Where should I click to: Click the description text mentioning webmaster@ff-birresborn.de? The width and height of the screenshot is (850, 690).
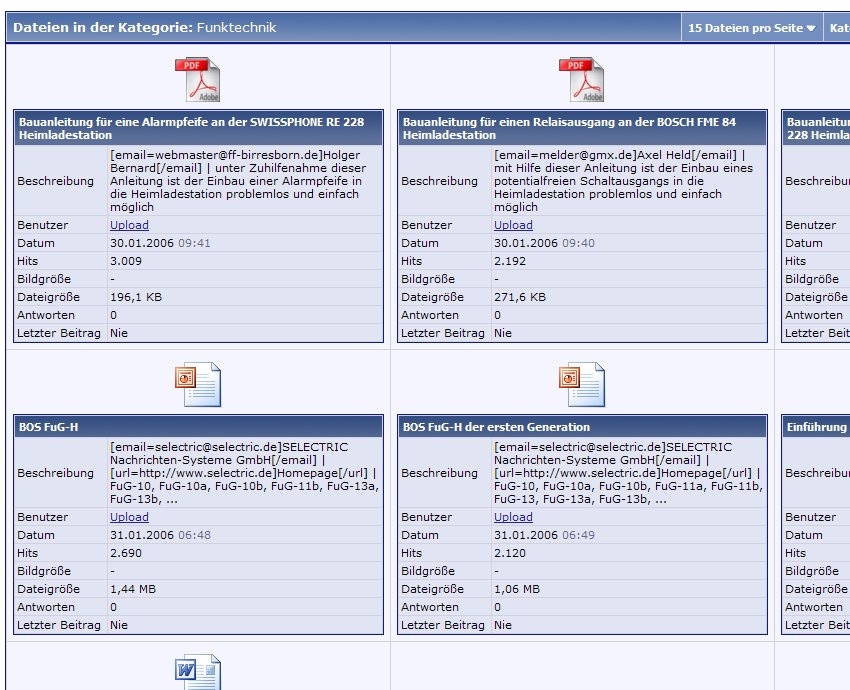click(x=238, y=181)
